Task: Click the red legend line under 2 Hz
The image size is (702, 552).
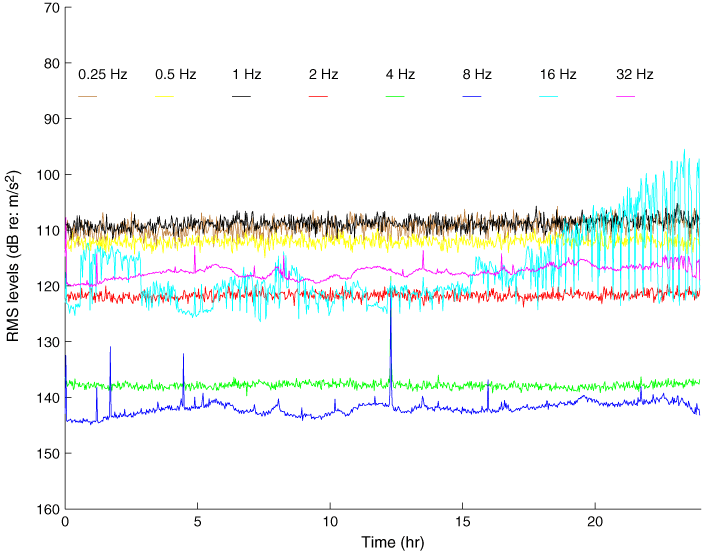Action: tap(318, 96)
